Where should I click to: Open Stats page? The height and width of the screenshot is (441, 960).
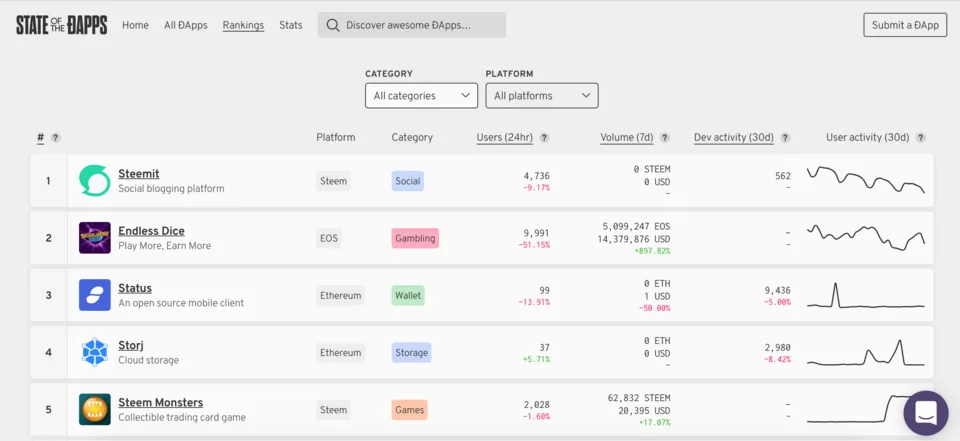pyautogui.click(x=291, y=25)
